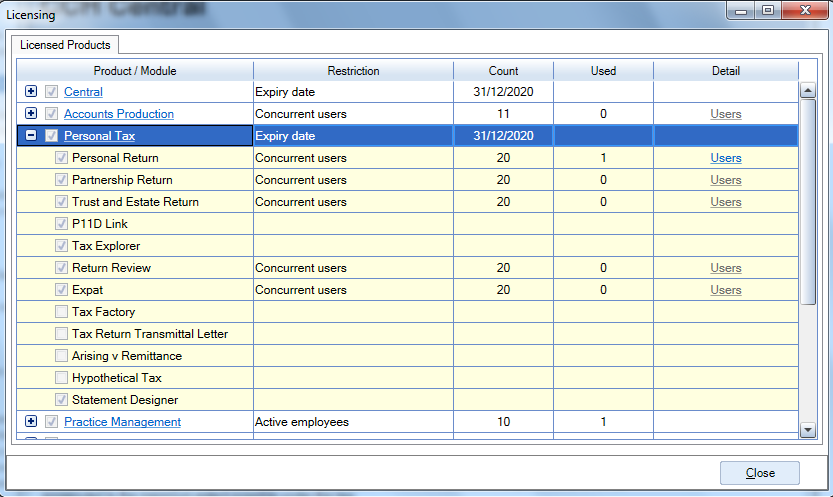Click the Accounts Production link
833x497 pixels.
(119, 114)
